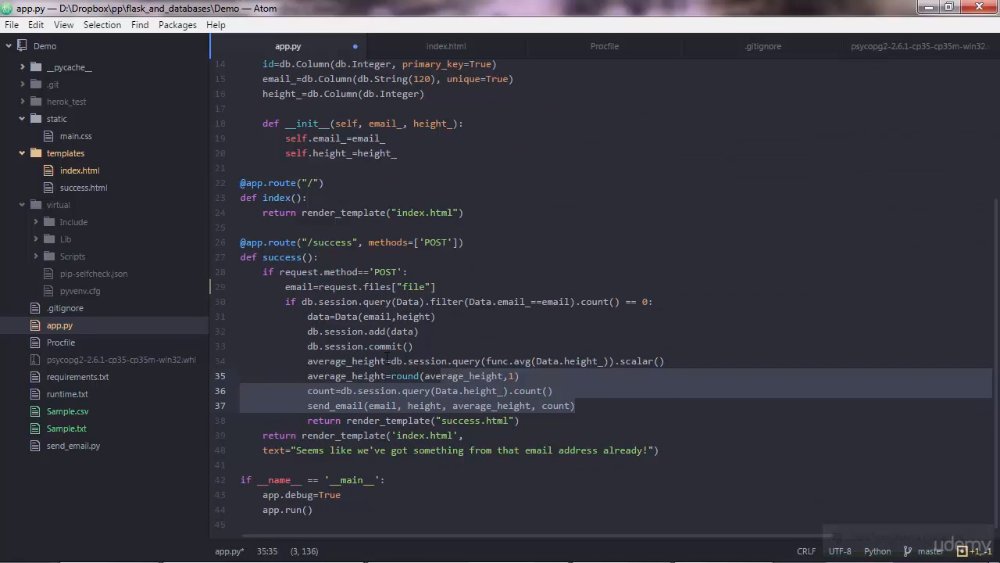Click the send_email call on line 37
The image size is (1000, 563).
[441, 406]
